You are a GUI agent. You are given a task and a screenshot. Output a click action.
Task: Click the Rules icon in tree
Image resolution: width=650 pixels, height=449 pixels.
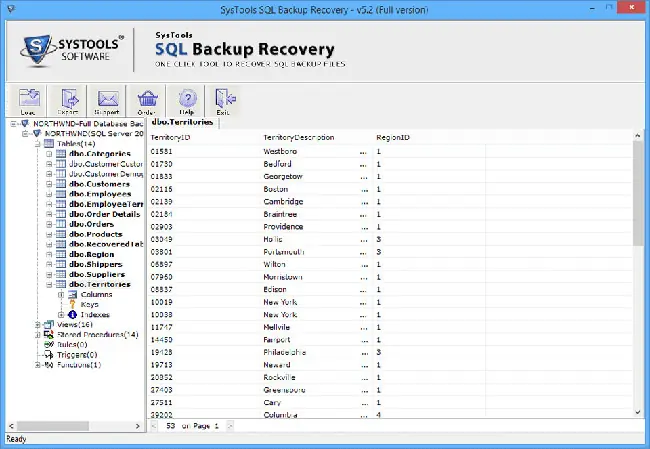coord(49,345)
